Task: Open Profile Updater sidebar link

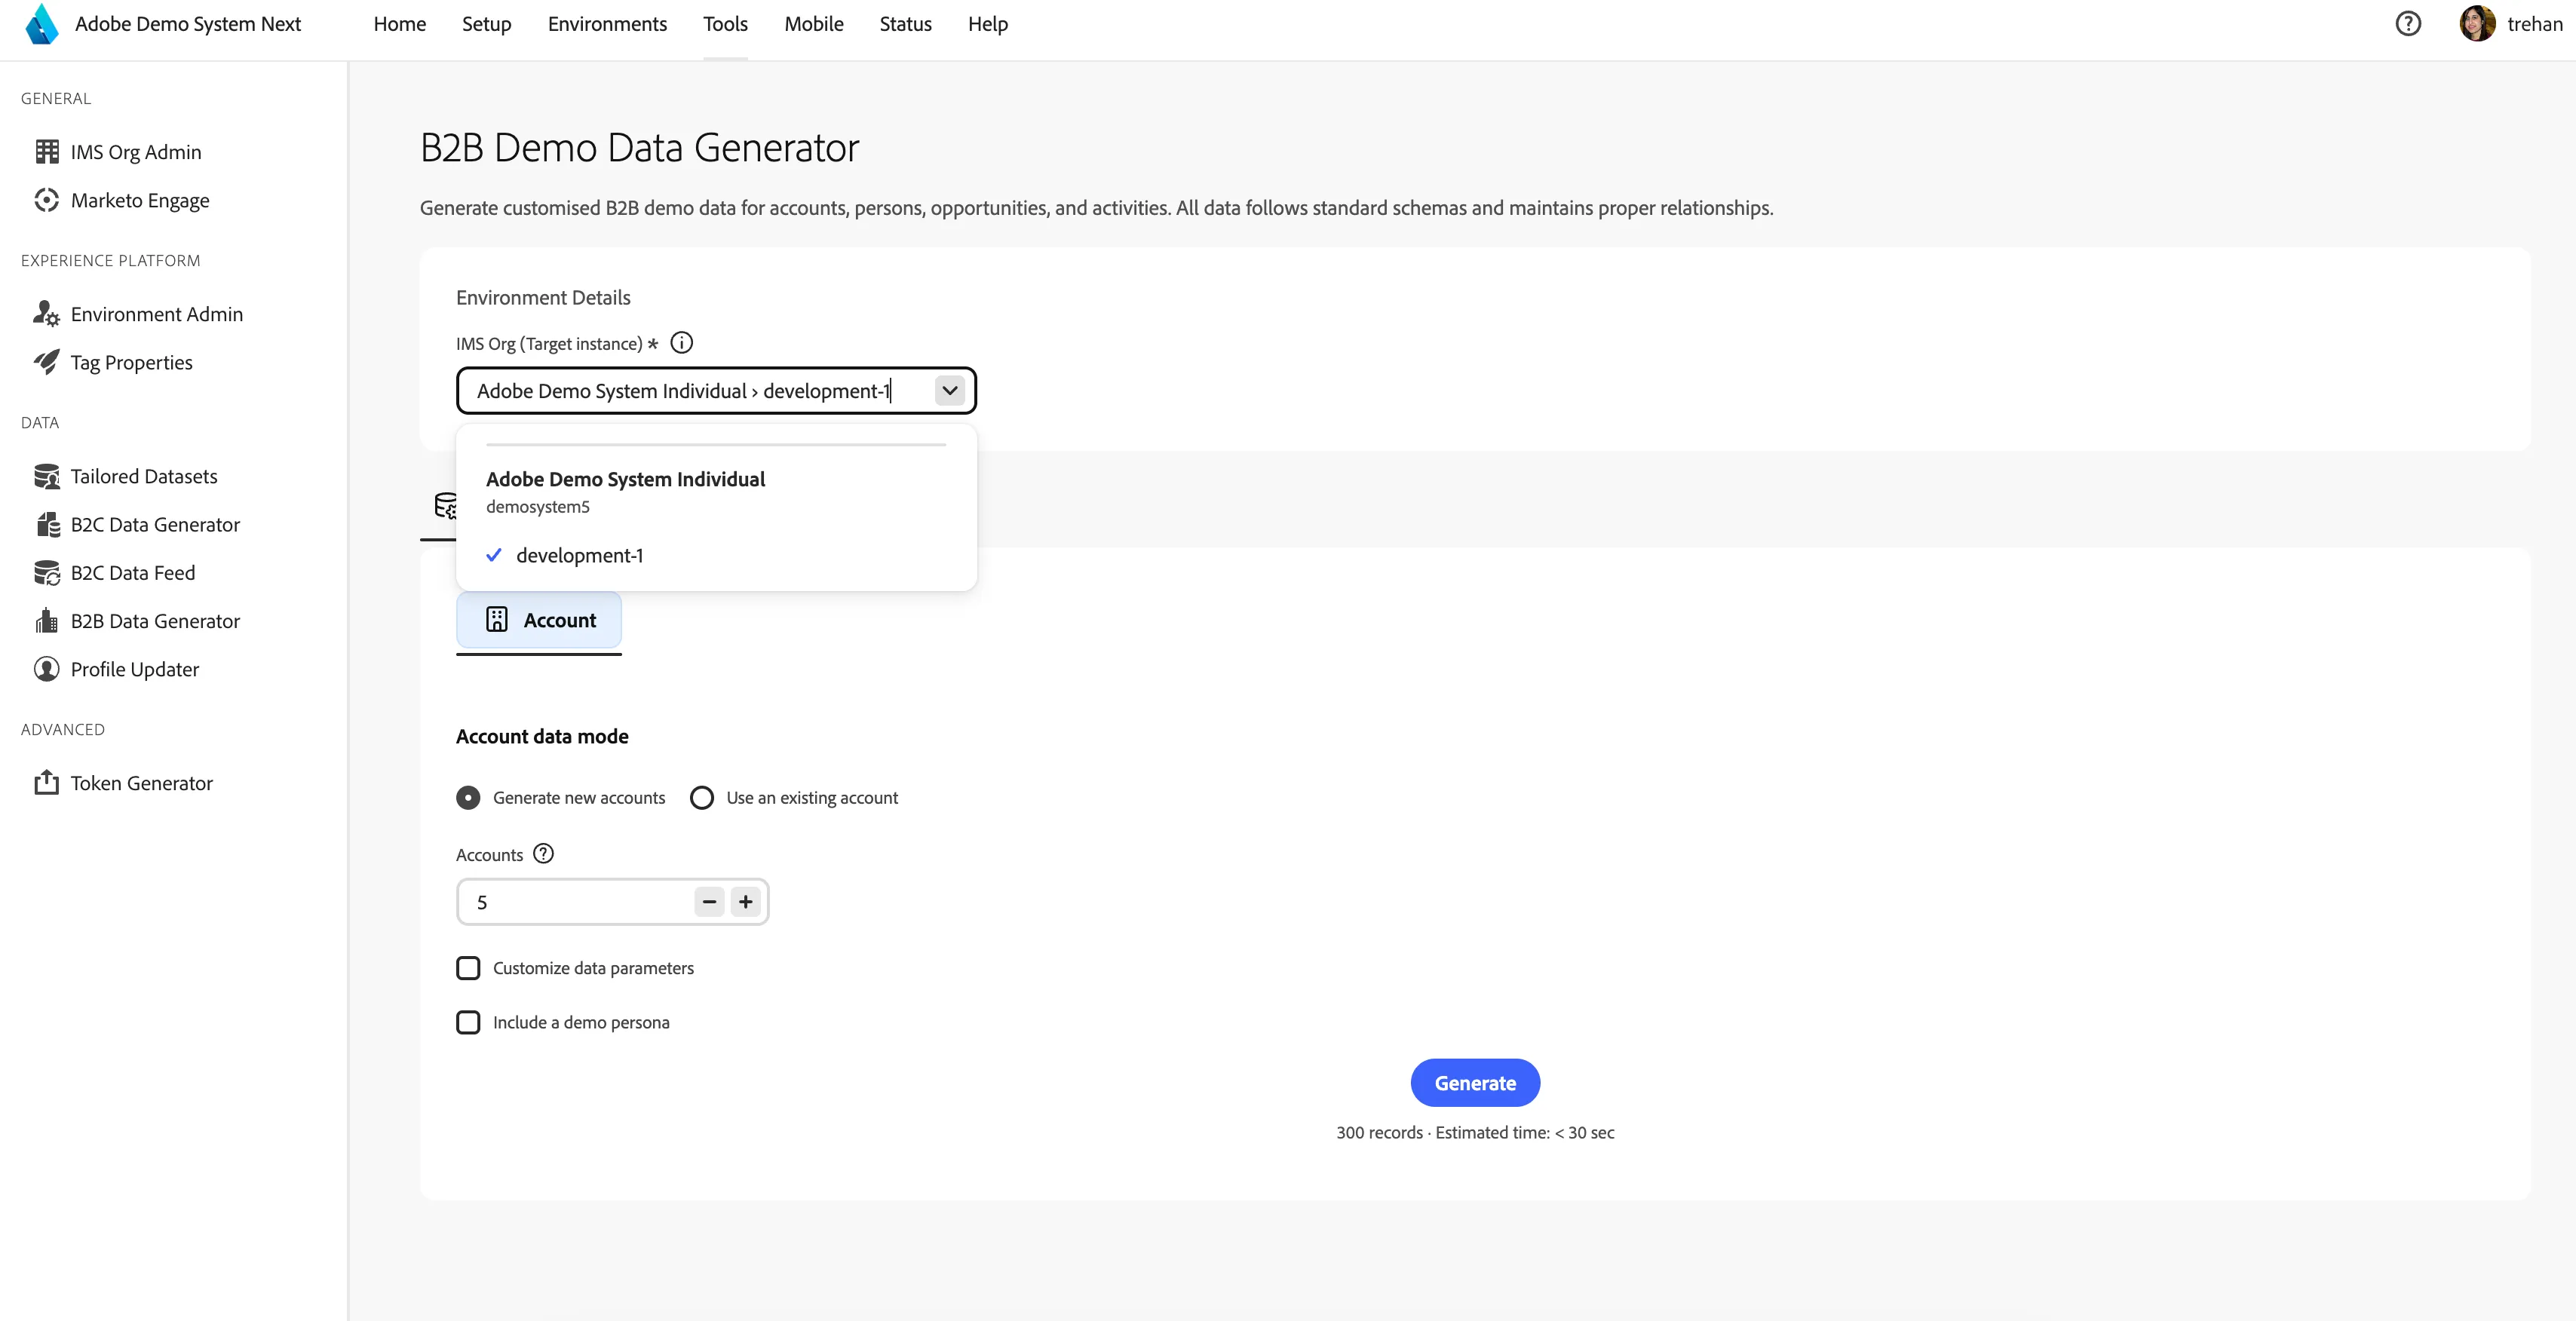Action: 135,669
